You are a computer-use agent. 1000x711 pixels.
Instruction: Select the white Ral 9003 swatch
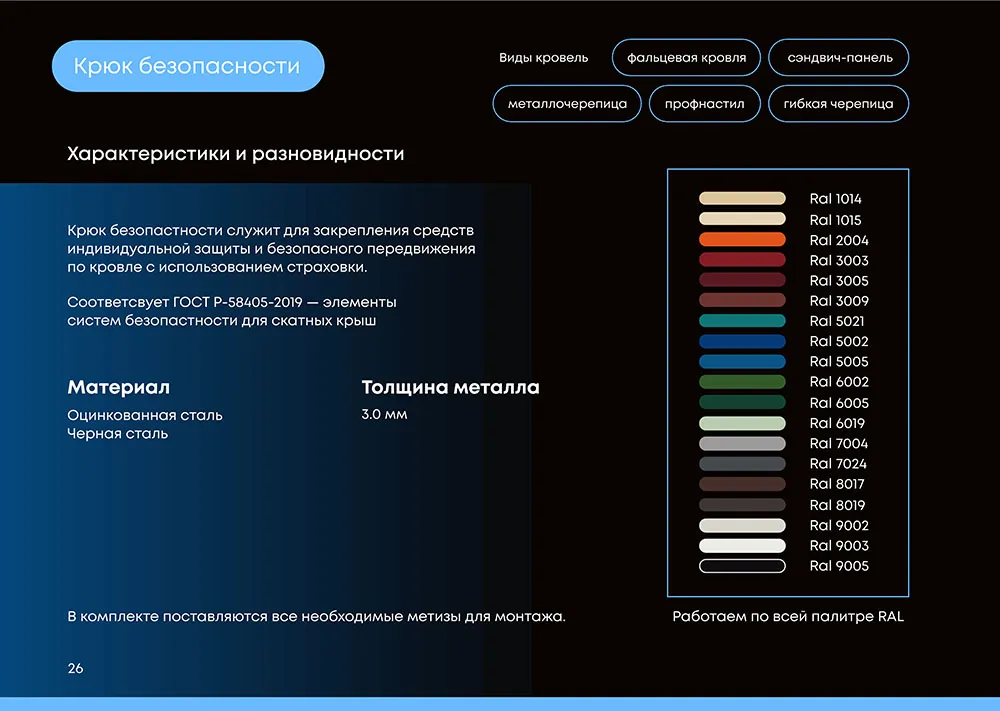pyautogui.click(x=742, y=546)
